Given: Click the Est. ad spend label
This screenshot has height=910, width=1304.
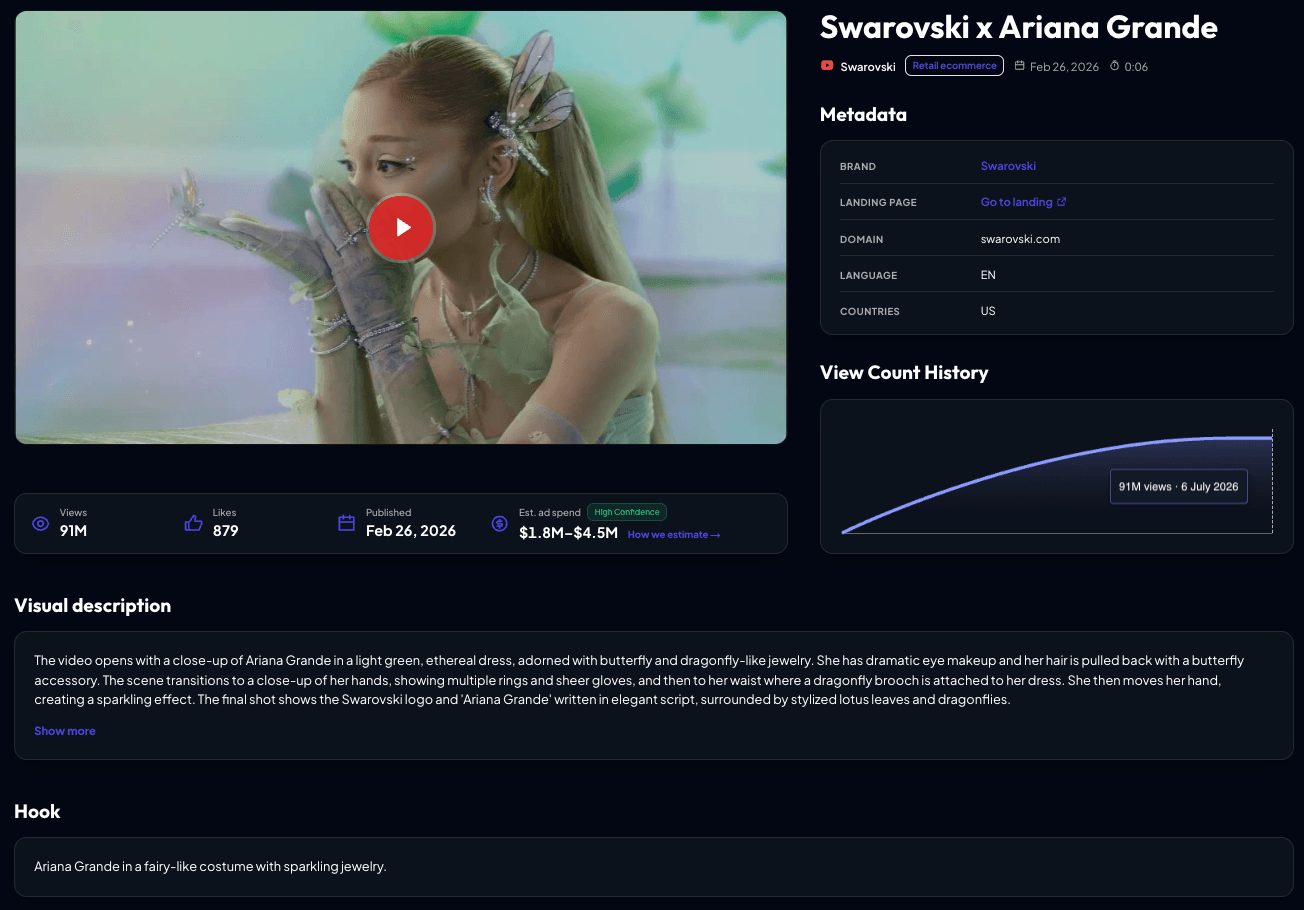Looking at the screenshot, I should pos(548,513).
